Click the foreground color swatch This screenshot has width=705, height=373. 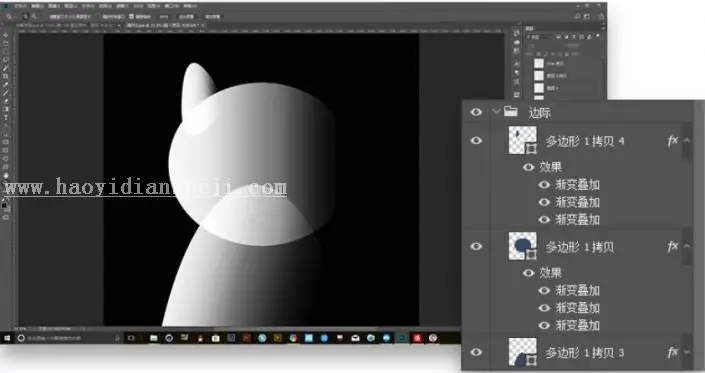click(x=4, y=205)
